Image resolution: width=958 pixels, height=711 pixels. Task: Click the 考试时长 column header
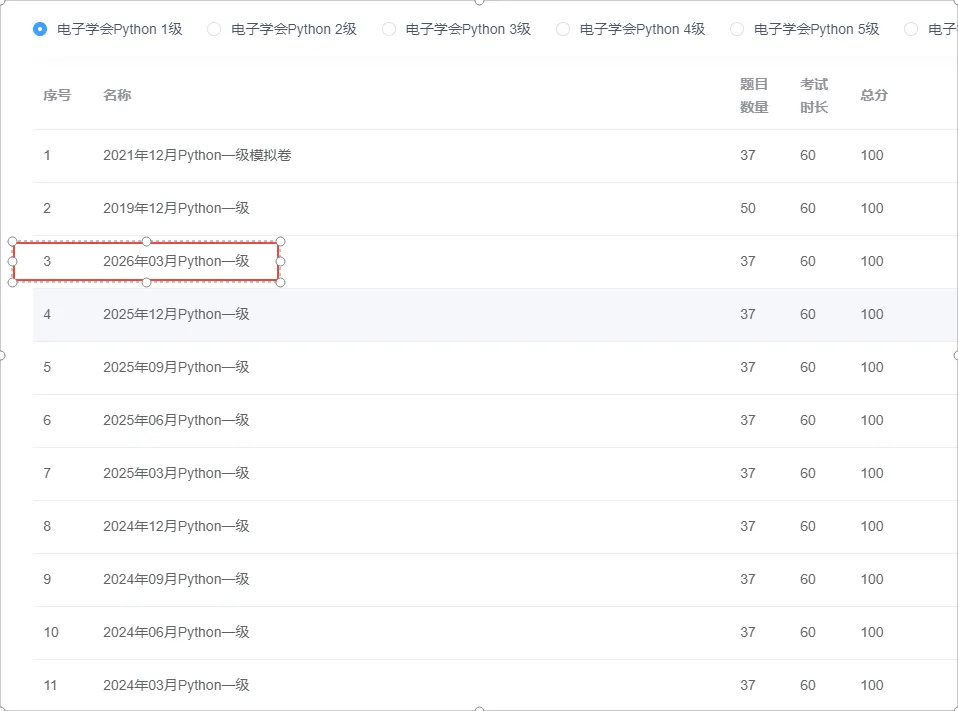[x=814, y=96]
